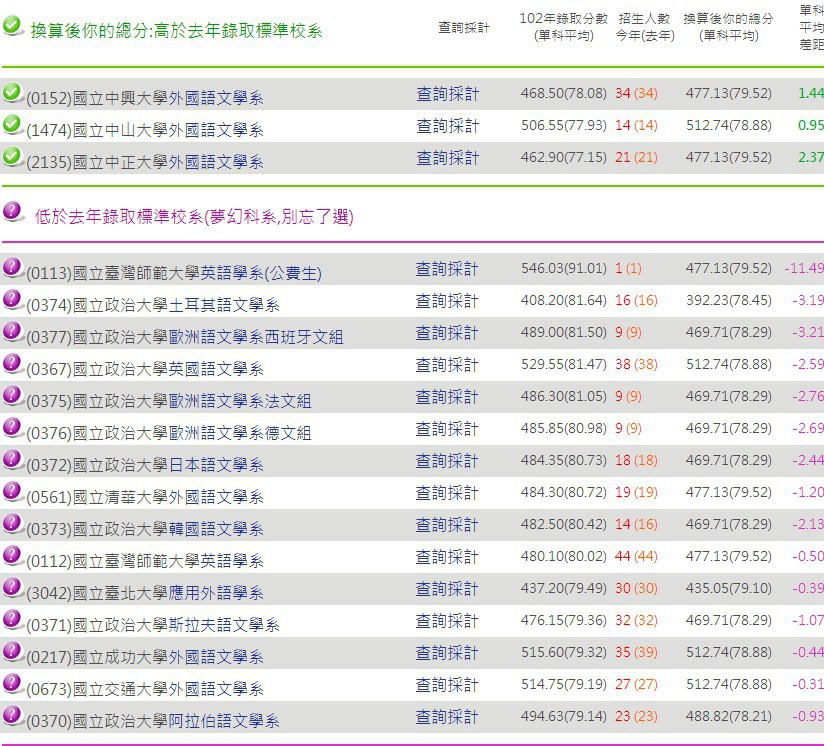
Task: Click question icon beside (3042) 臺北大學應用外語學系
Action: point(12,588)
